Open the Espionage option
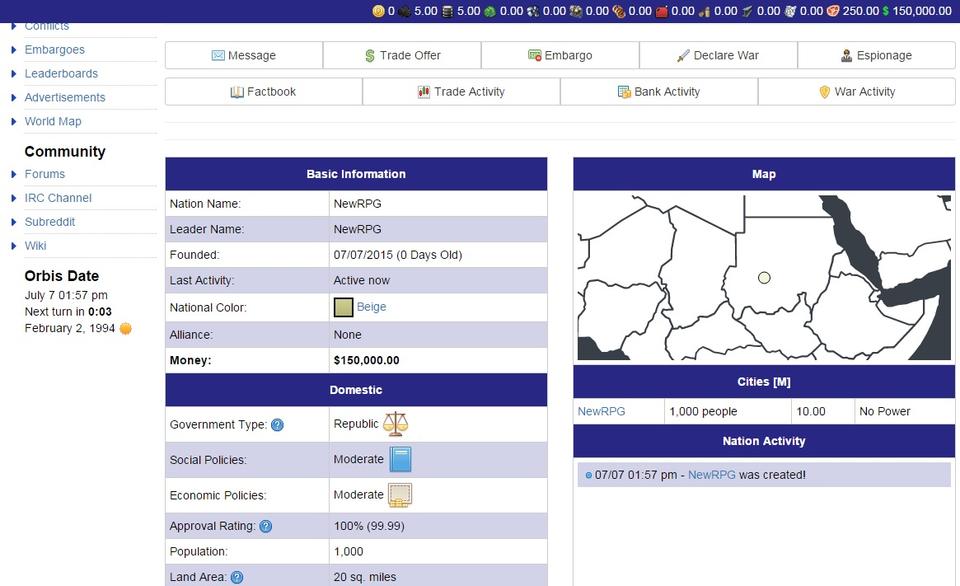960x586 pixels. point(876,55)
